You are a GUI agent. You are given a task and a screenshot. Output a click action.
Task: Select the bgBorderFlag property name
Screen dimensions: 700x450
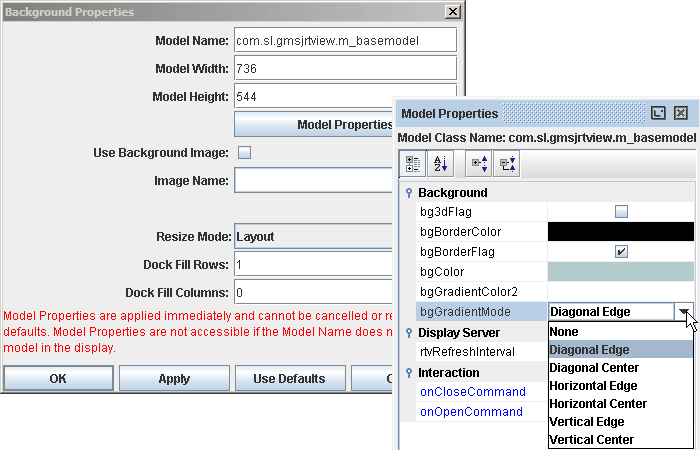click(x=481, y=251)
